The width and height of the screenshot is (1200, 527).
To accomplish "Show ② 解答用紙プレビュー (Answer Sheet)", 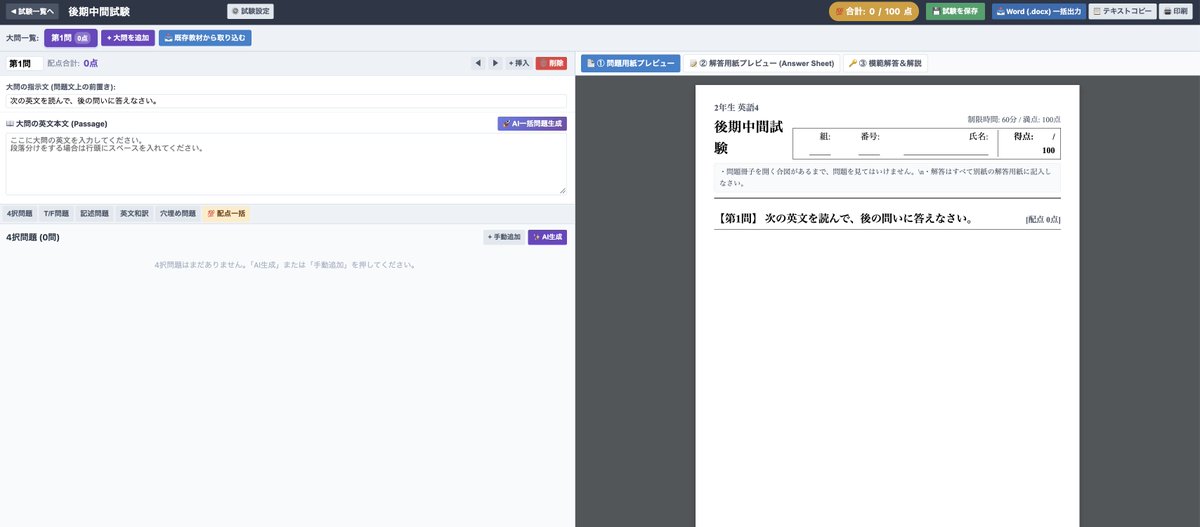I will [762, 63].
